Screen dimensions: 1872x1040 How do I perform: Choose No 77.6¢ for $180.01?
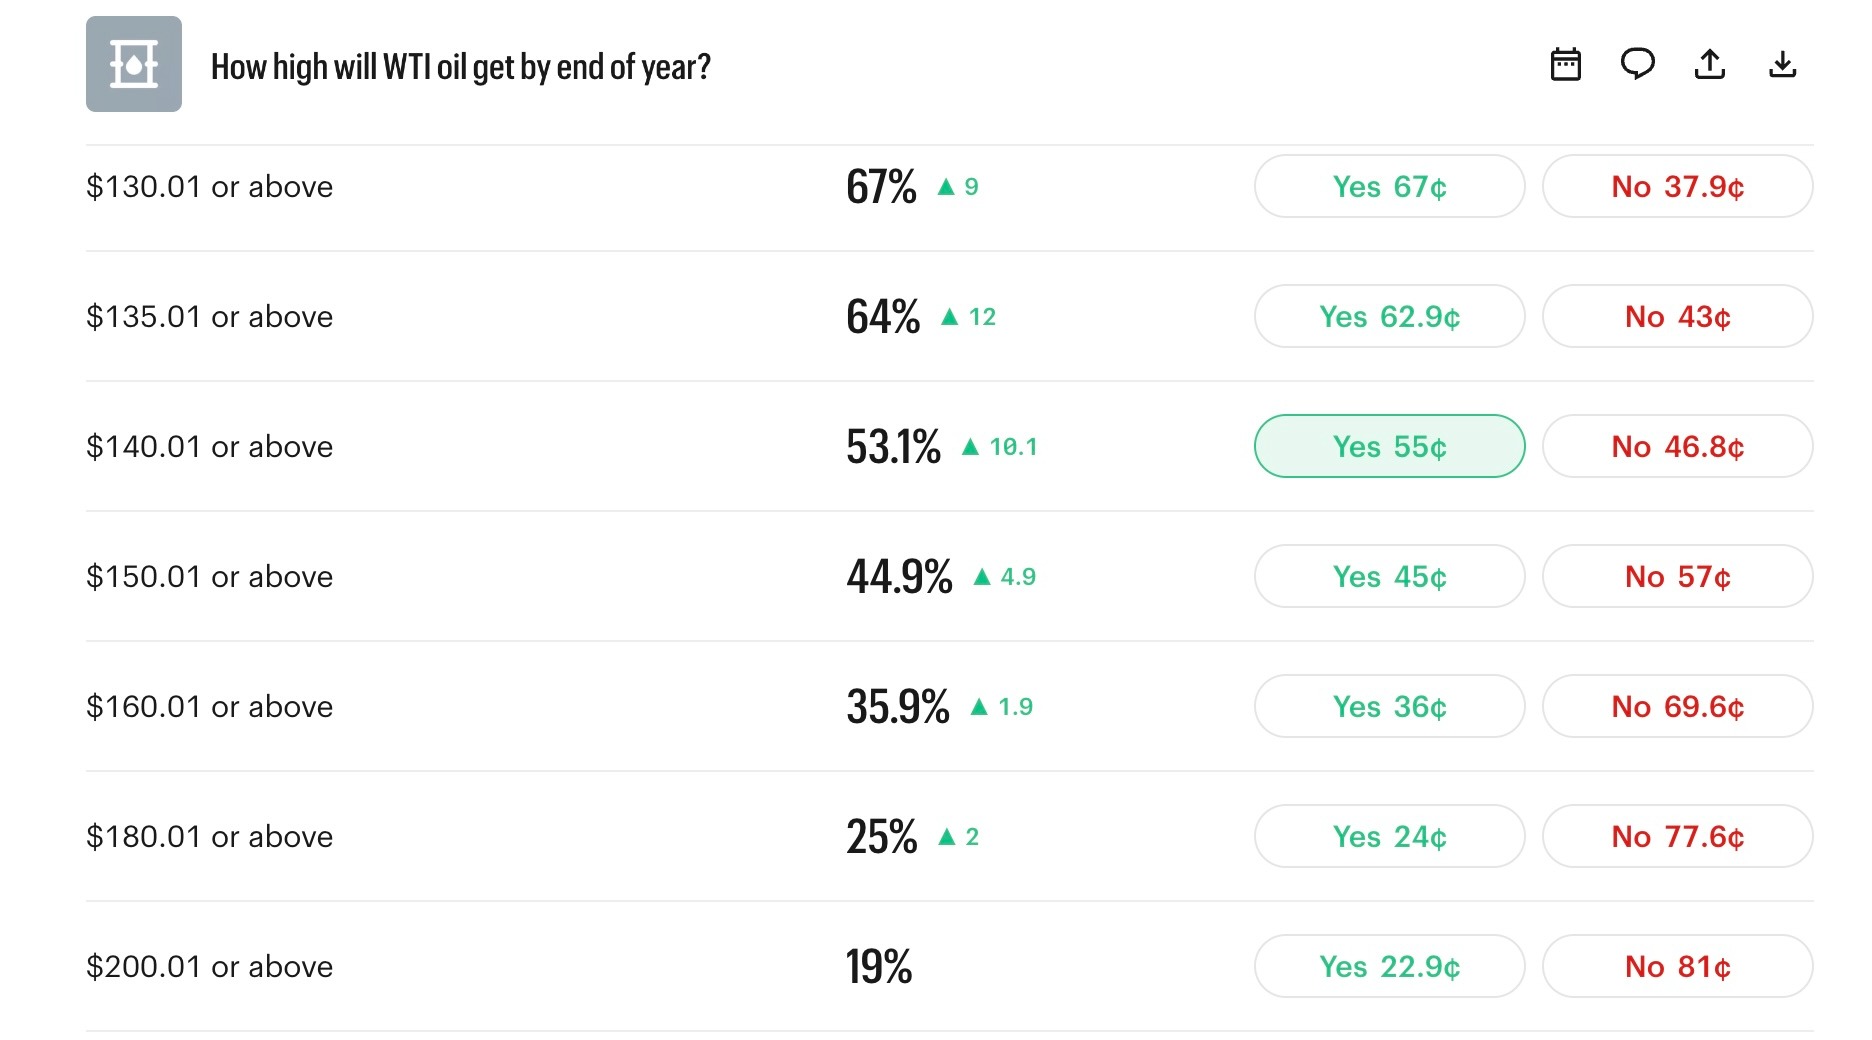1677,837
